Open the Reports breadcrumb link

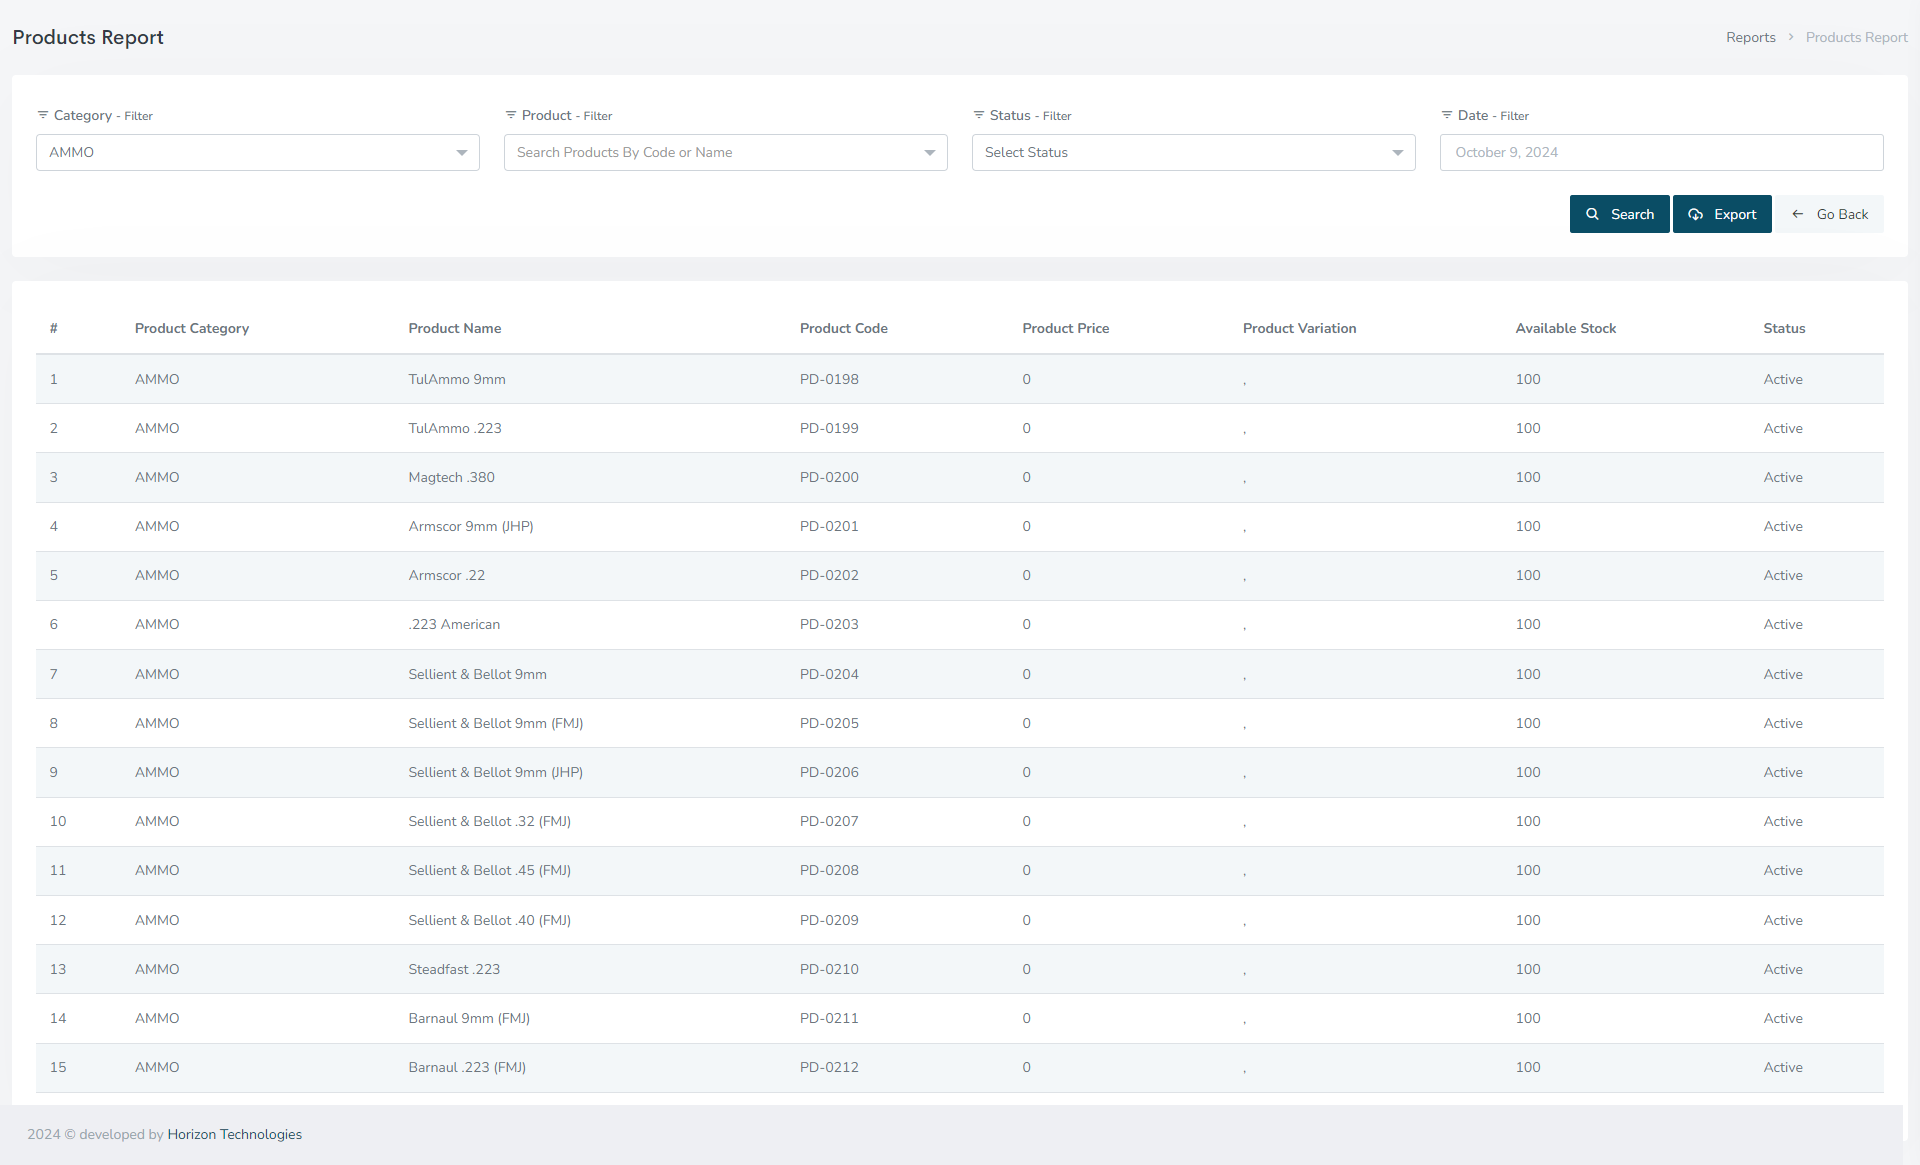point(1750,37)
